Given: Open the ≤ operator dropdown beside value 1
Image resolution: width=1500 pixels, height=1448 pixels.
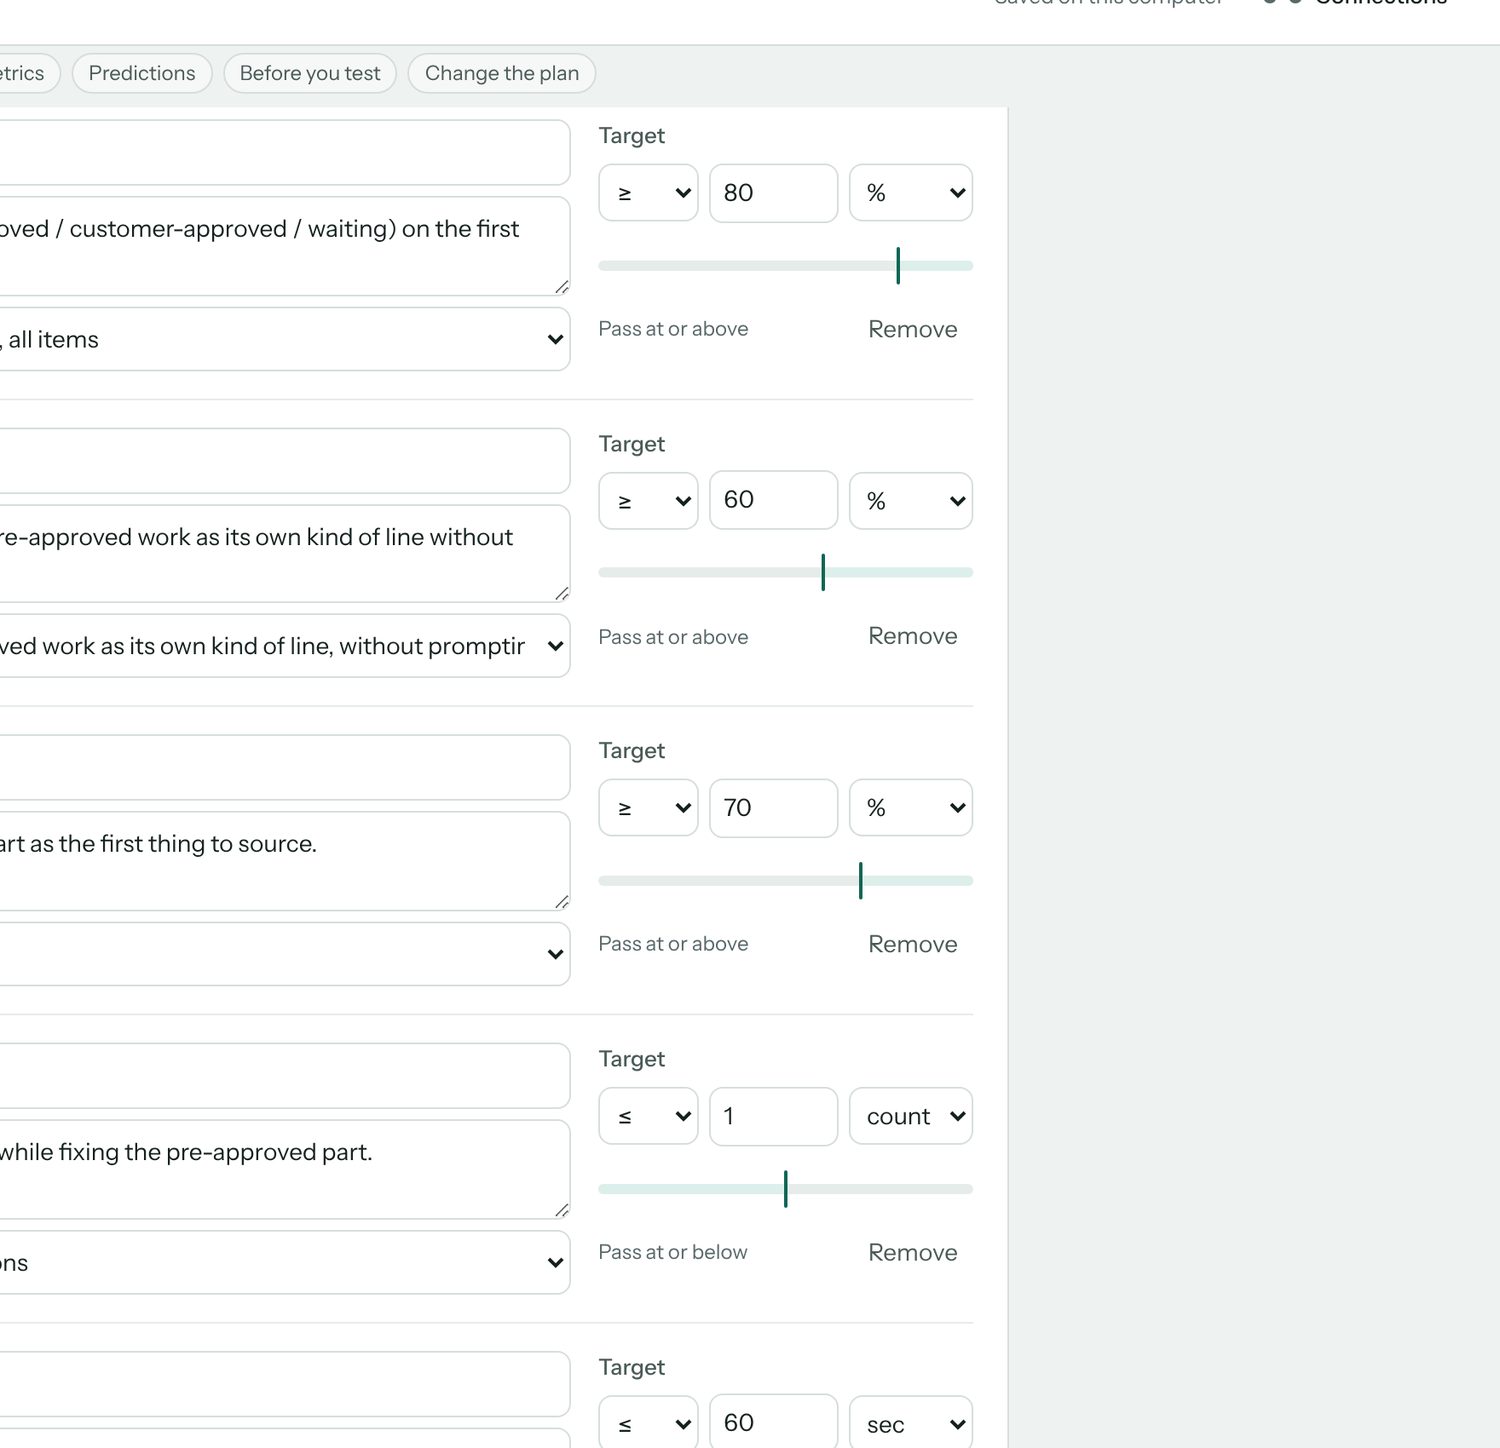Looking at the screenshot, I should (x=648, y=1116).
